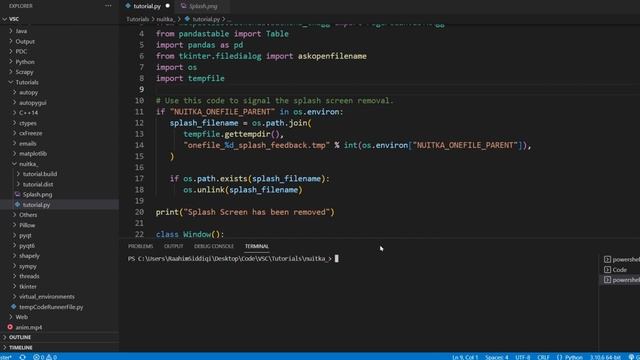The width and height of the screenshot is (640, 360).
Task: Open the tkinter folder
Action: tap(28, 286)
